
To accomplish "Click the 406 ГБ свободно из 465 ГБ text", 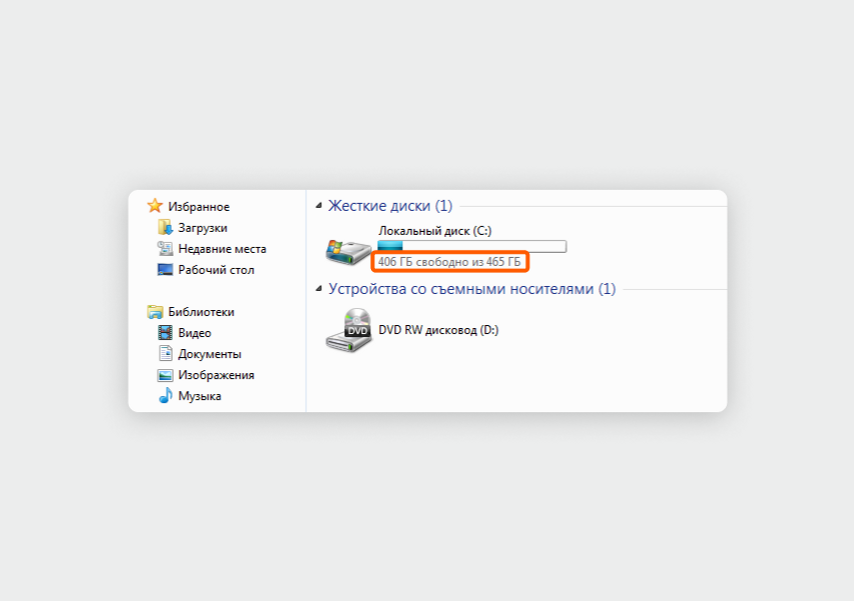I will click(449, 262).
